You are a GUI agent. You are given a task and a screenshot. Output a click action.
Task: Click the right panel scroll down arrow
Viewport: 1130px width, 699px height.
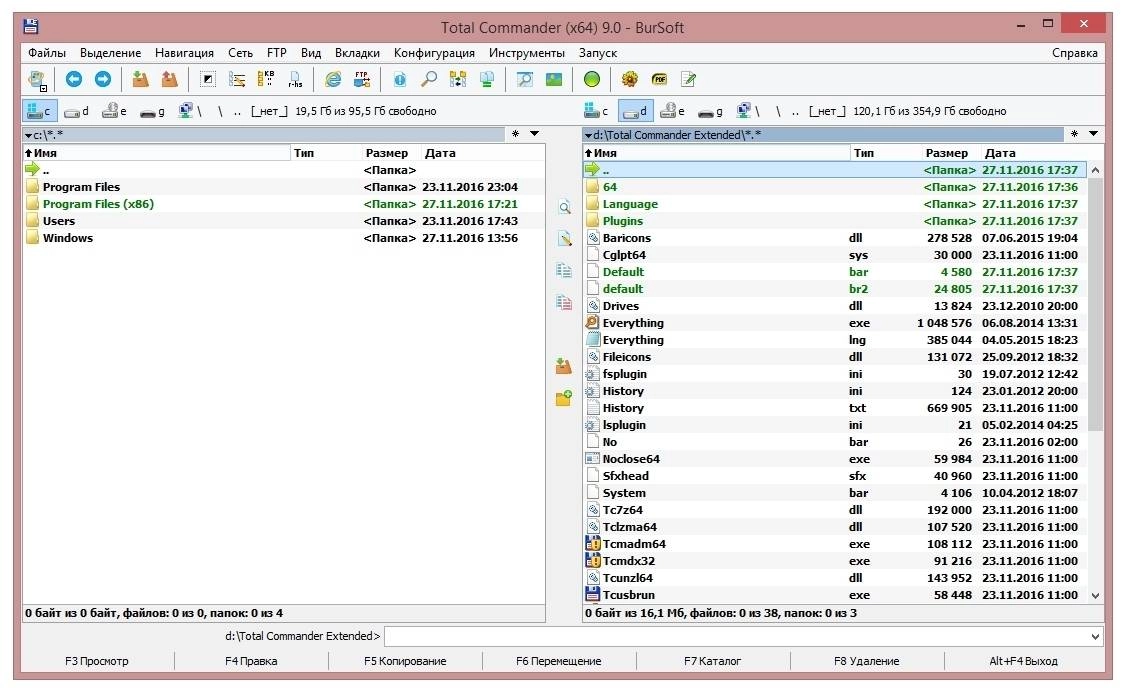pos(1095,595)
